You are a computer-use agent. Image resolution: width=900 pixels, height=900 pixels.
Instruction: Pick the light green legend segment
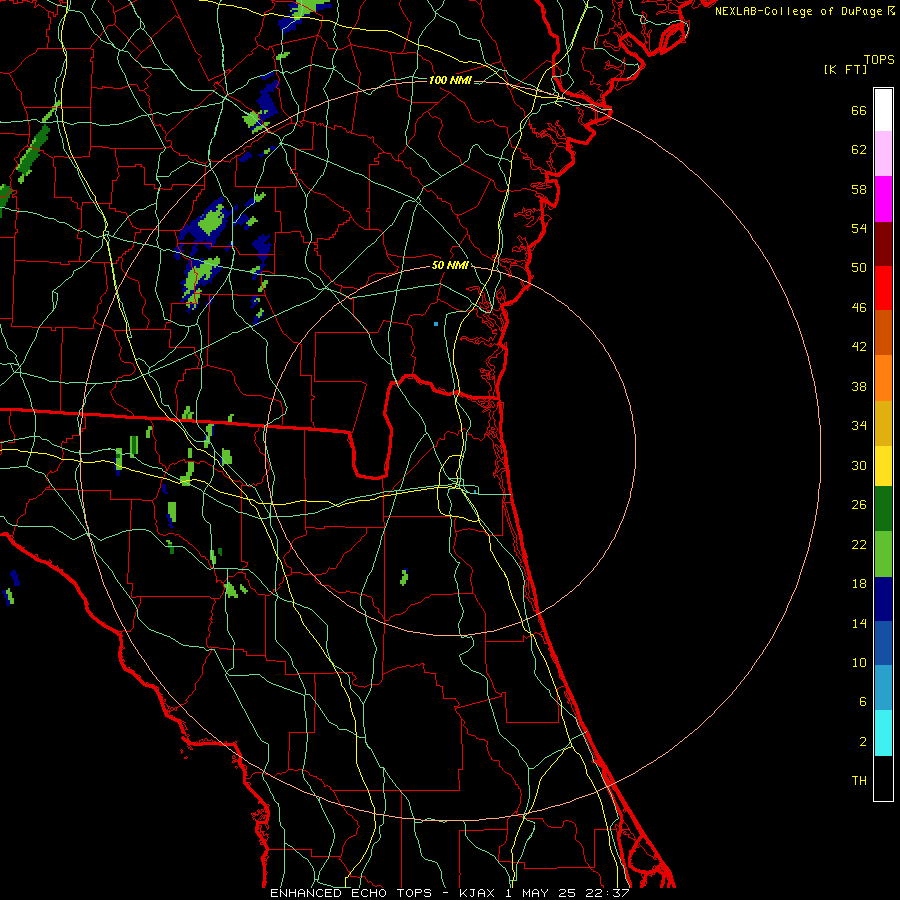883,554
